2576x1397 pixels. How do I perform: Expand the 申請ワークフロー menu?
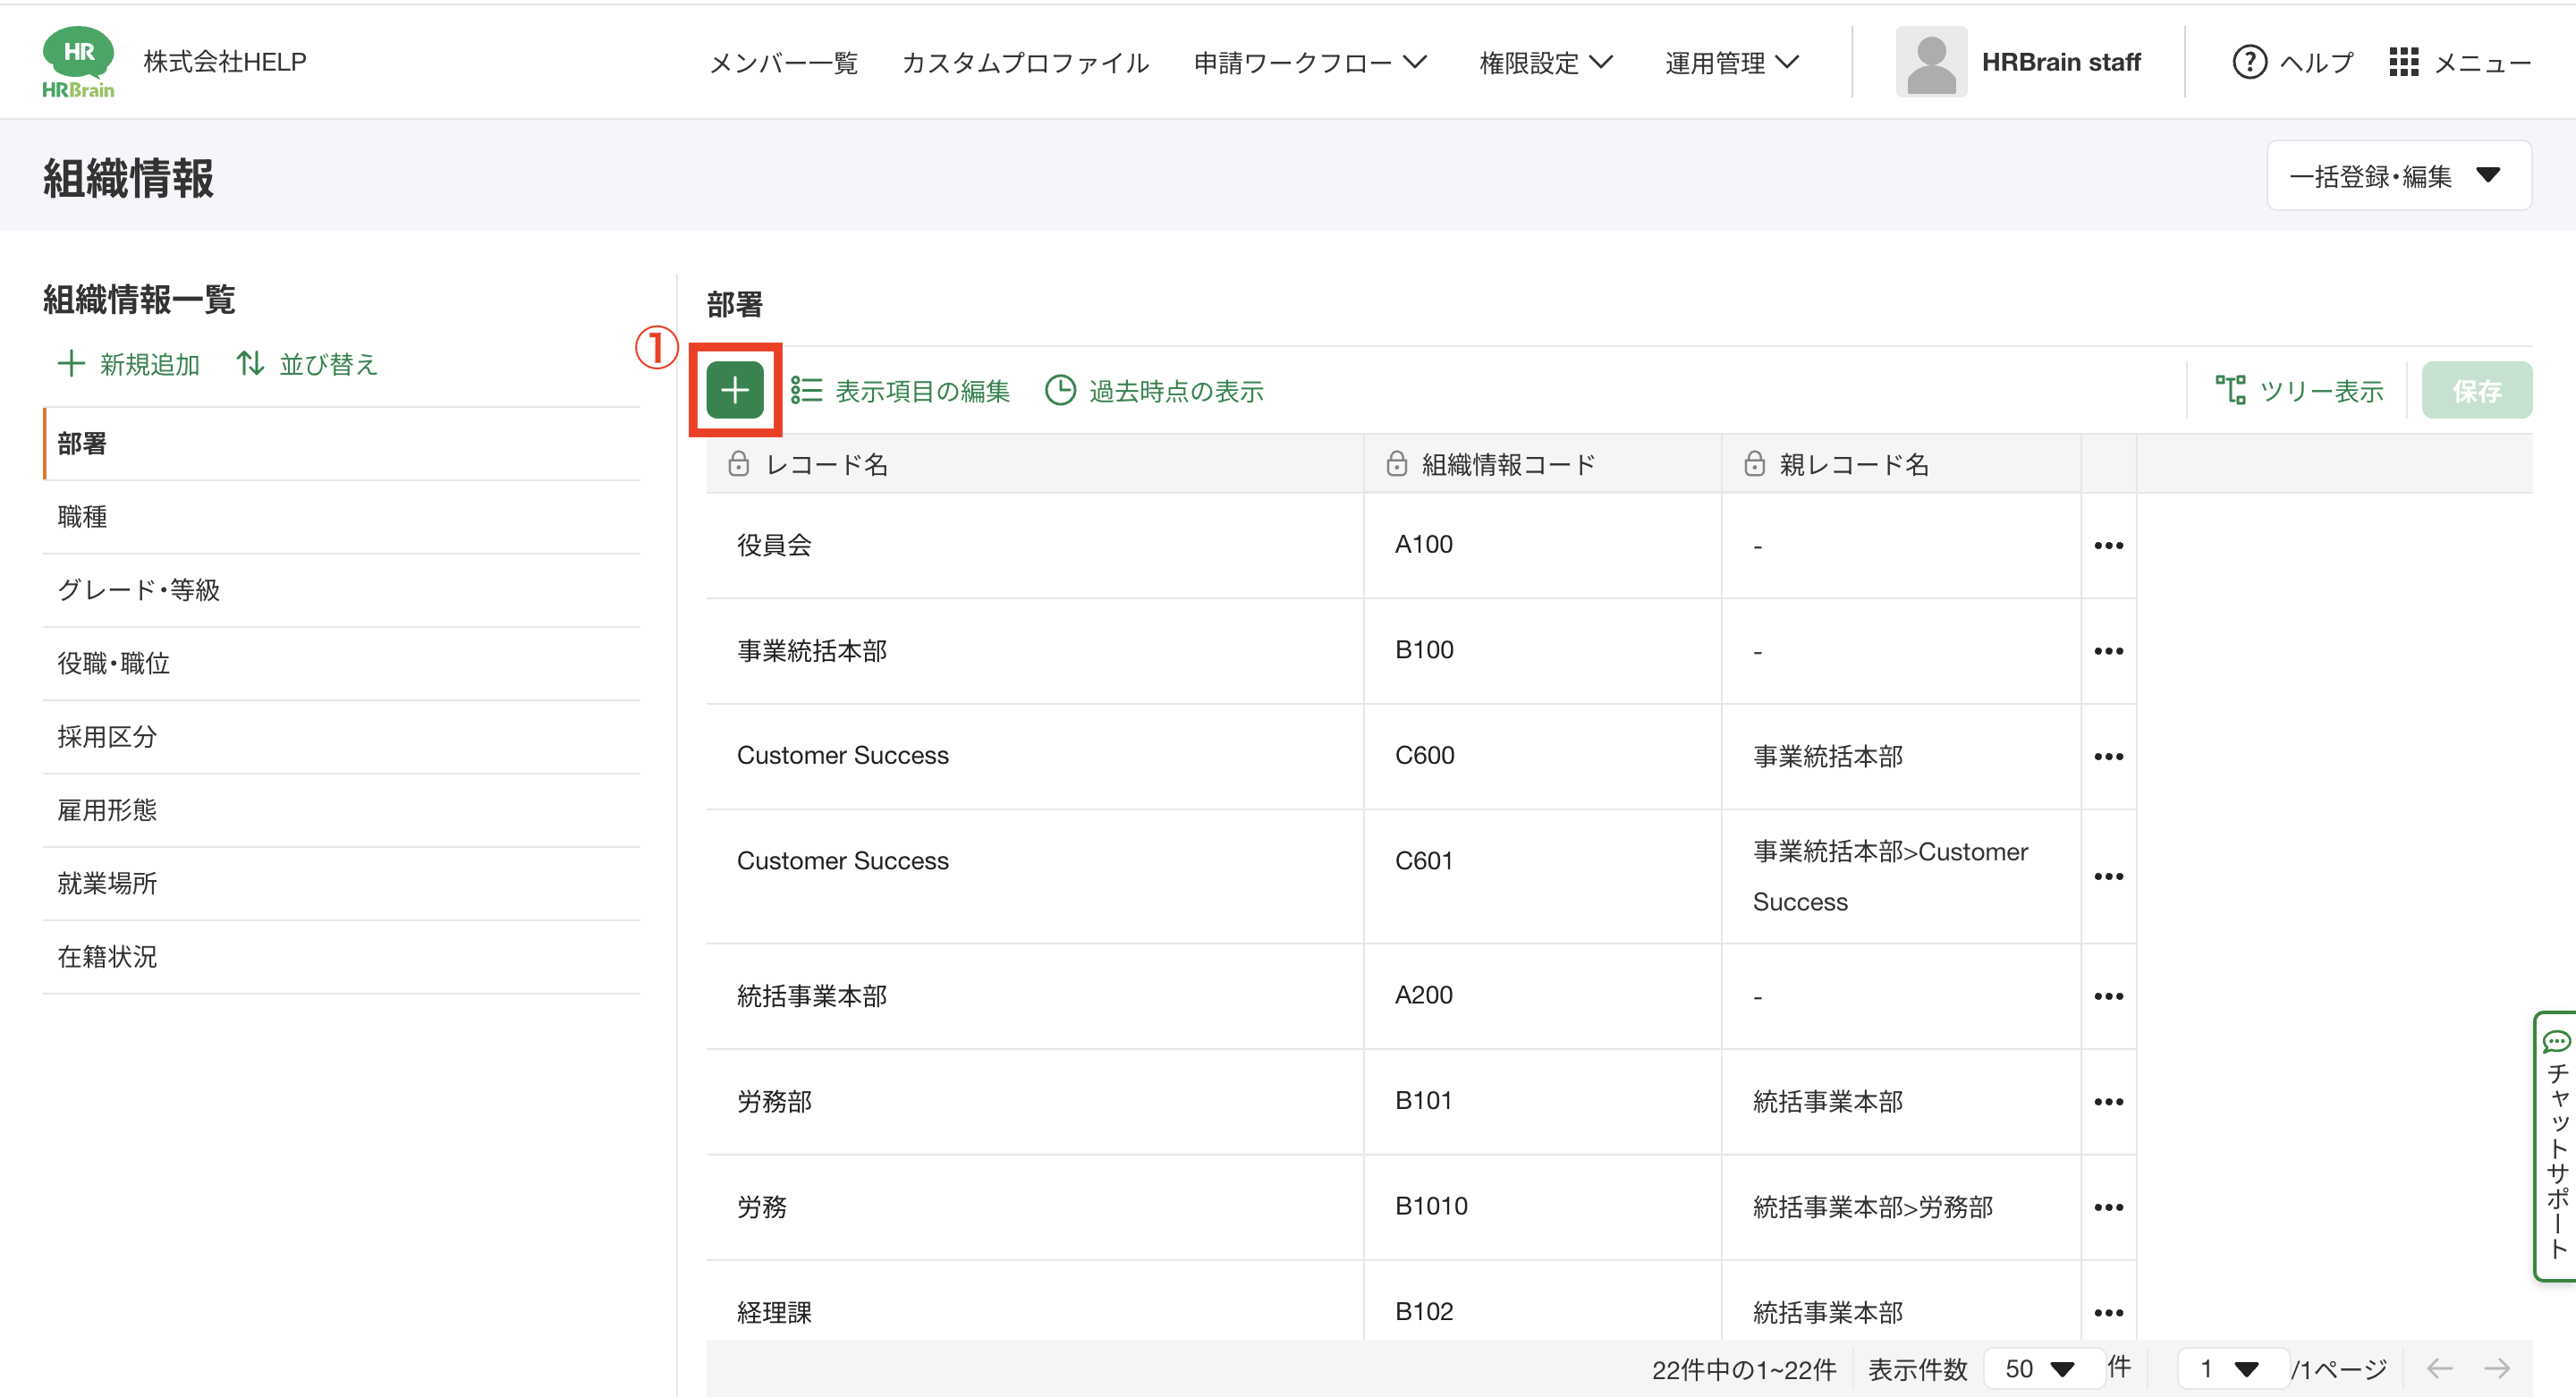coord(1310,62)
